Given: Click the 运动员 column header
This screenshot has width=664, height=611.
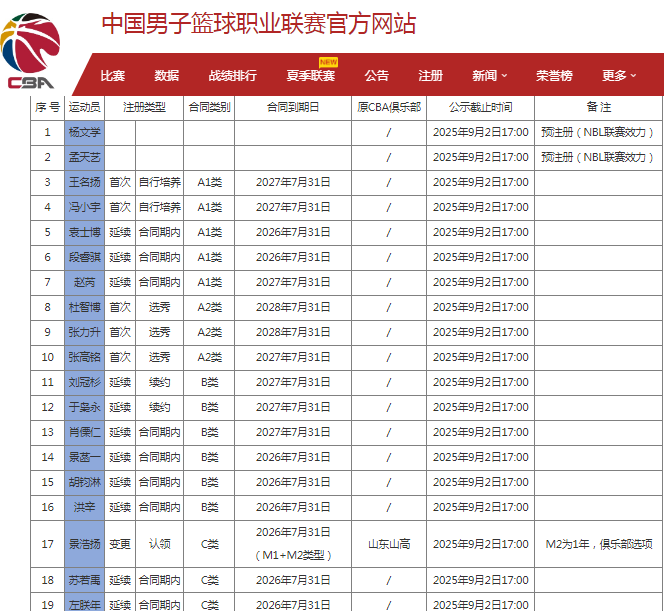Looking at the screenshot, I should click(x=85, y=107).
